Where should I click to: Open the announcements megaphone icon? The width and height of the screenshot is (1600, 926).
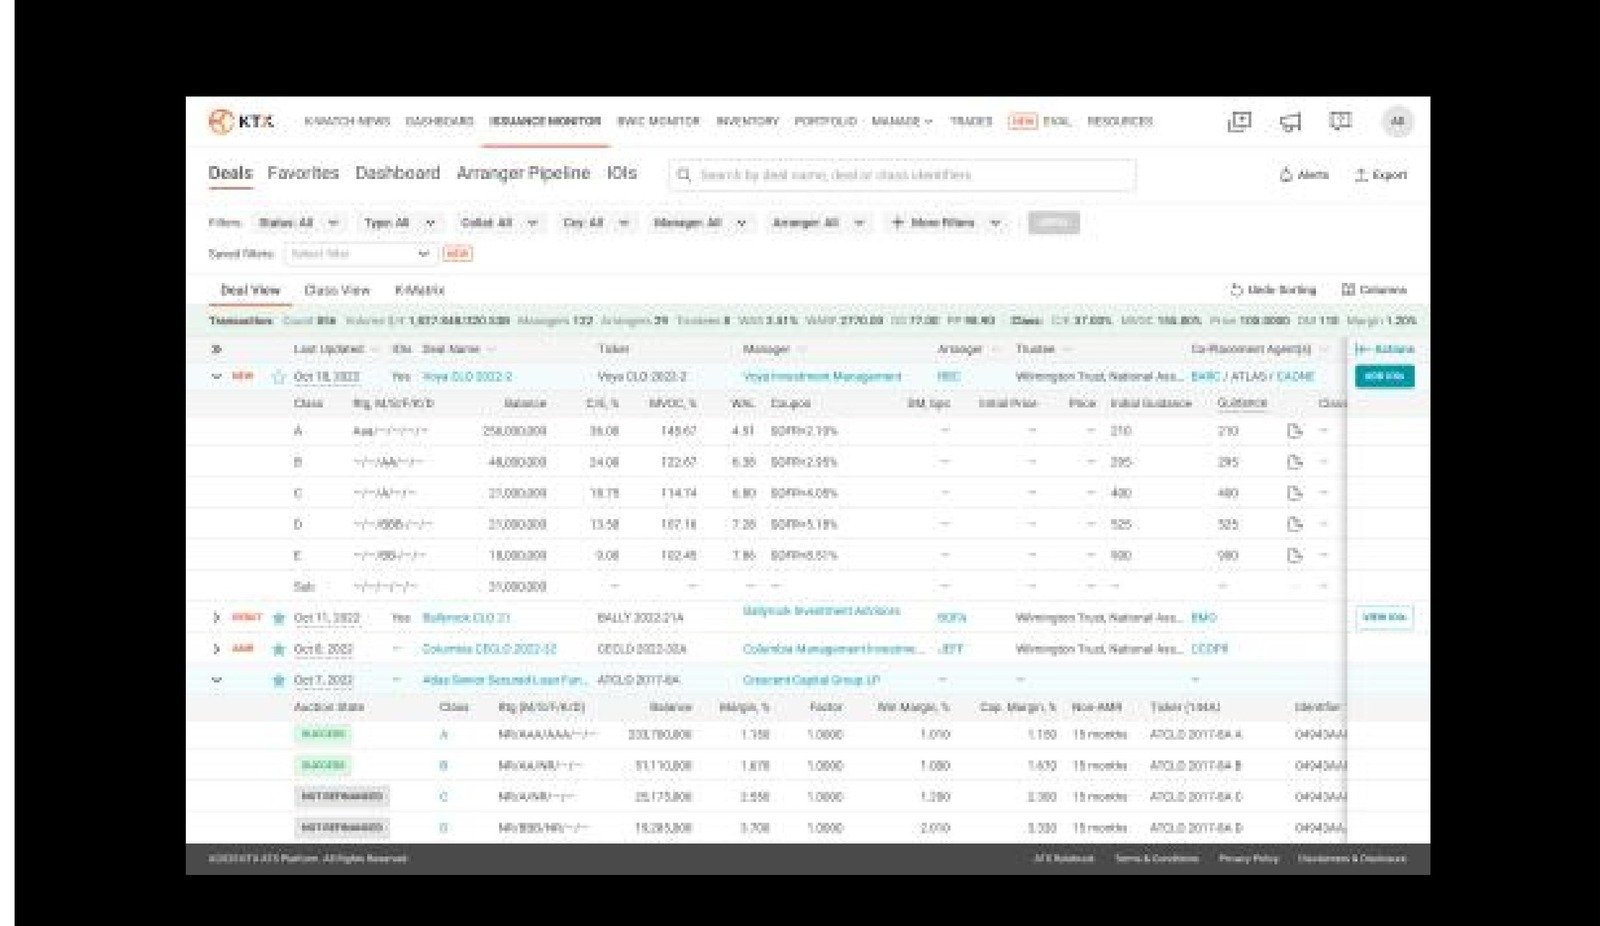[1290, 122]
